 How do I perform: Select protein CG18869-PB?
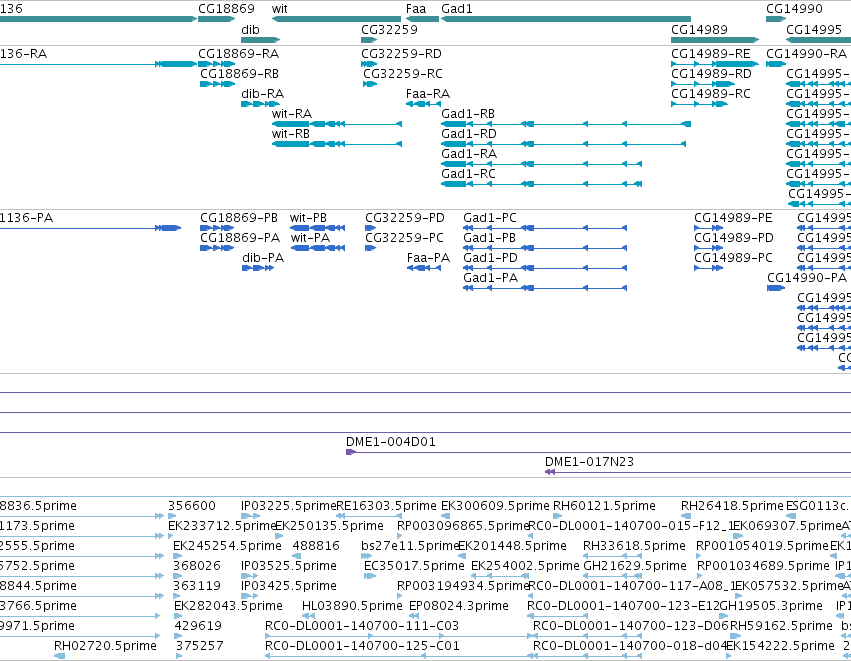click(217, 228)
